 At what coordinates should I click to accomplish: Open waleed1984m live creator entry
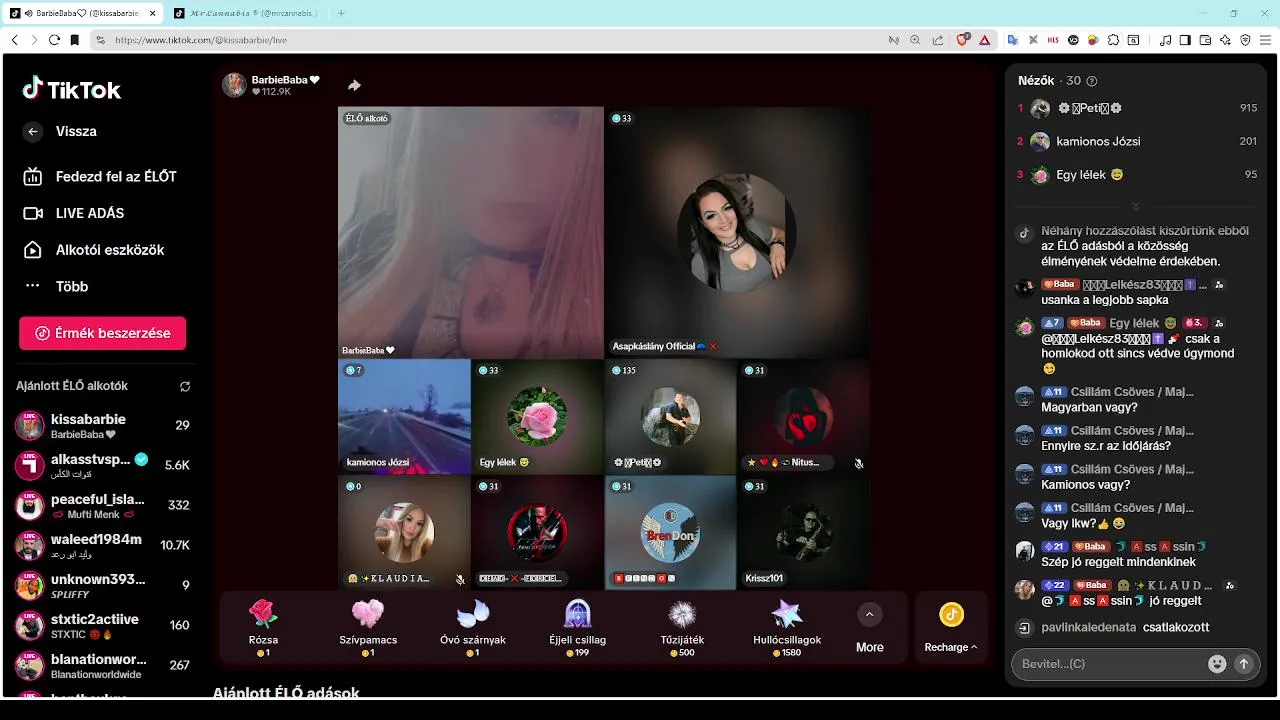pyautogui.click(x=102, y=545)
